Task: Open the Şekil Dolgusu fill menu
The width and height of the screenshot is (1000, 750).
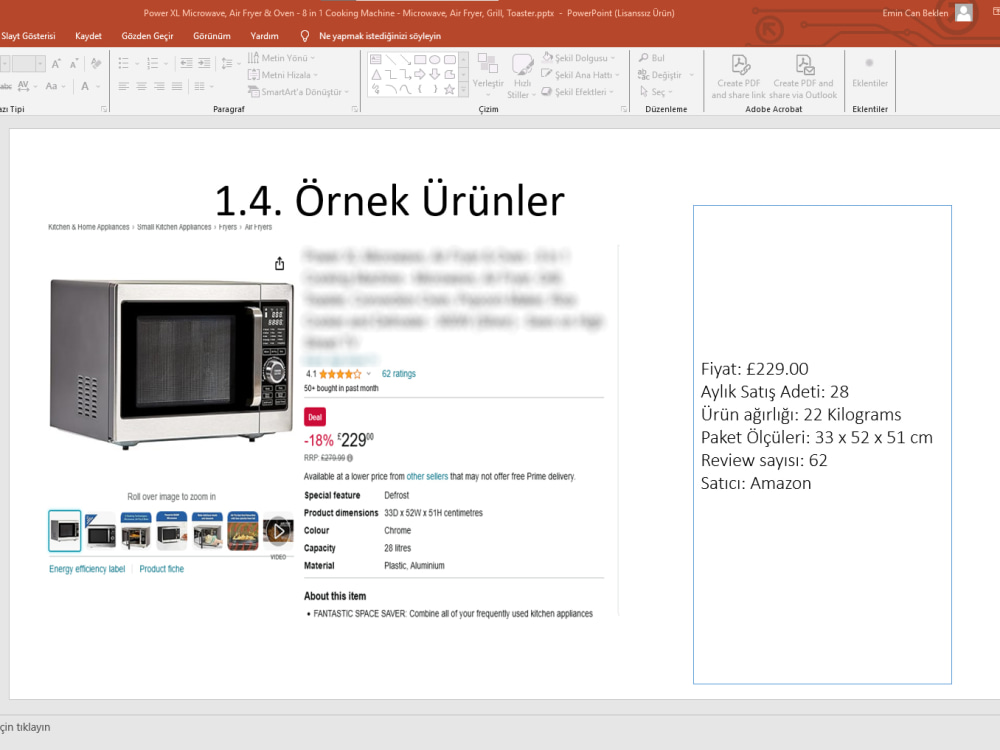Action: click(x=578, y=57)
